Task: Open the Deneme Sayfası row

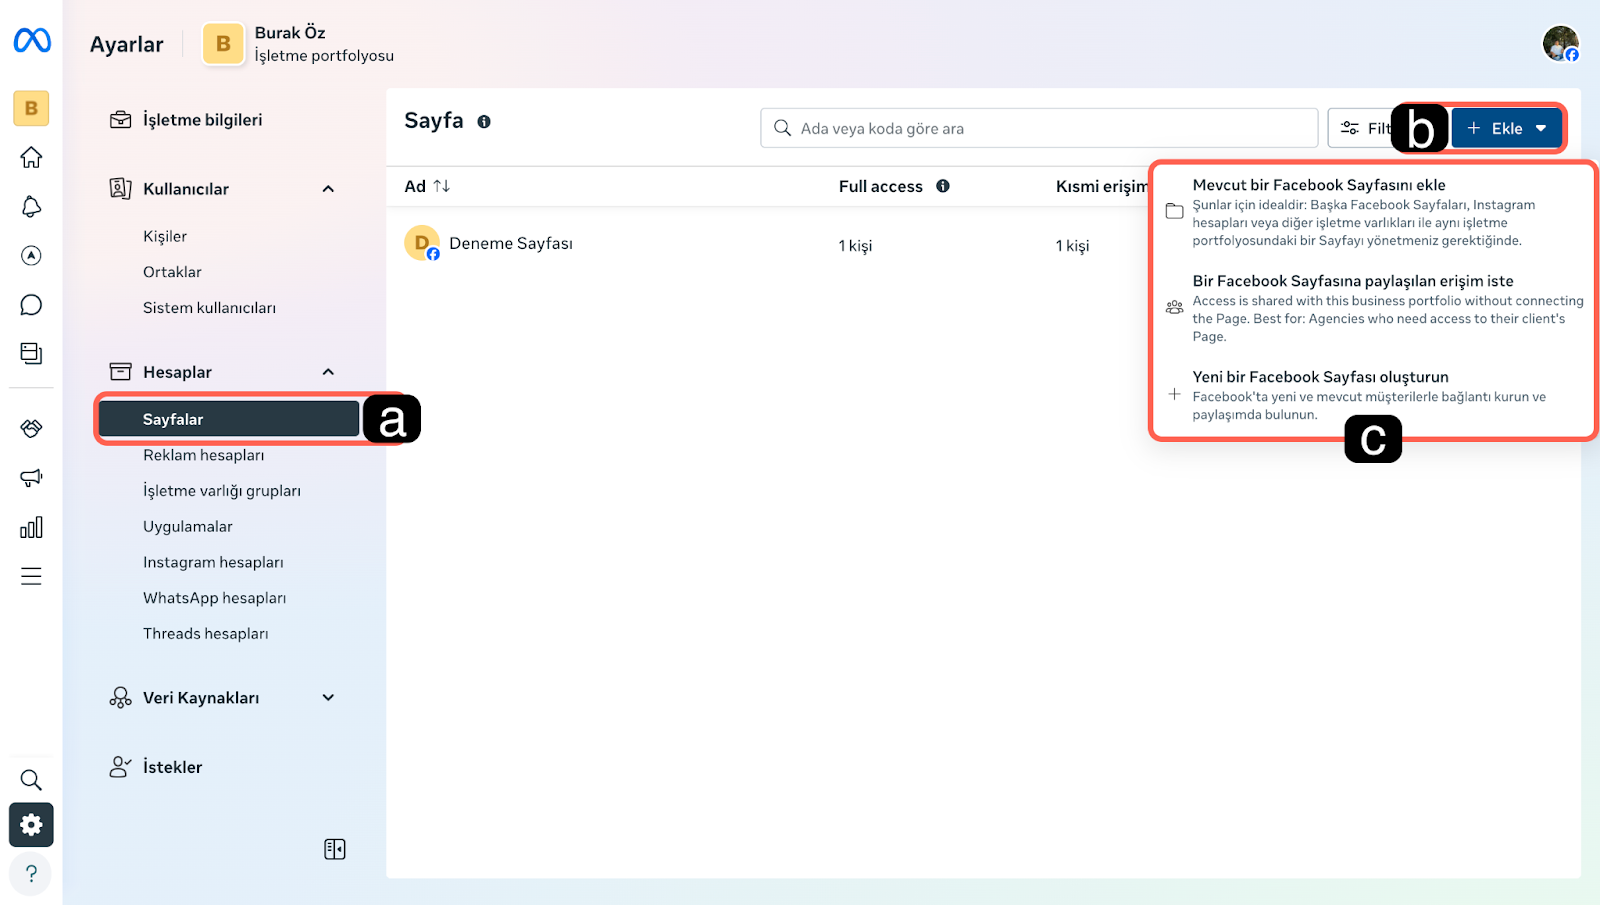Action: tap(510, 244)
